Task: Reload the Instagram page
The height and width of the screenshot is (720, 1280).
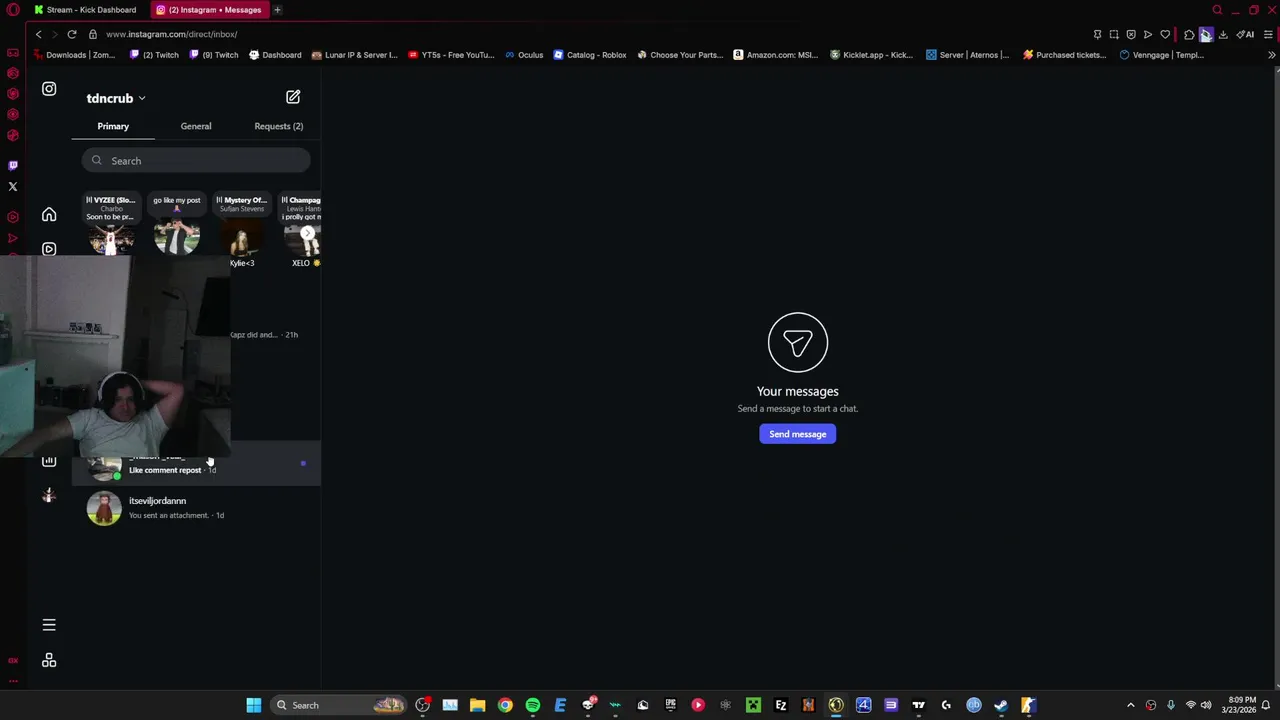Action: [72, 34]
